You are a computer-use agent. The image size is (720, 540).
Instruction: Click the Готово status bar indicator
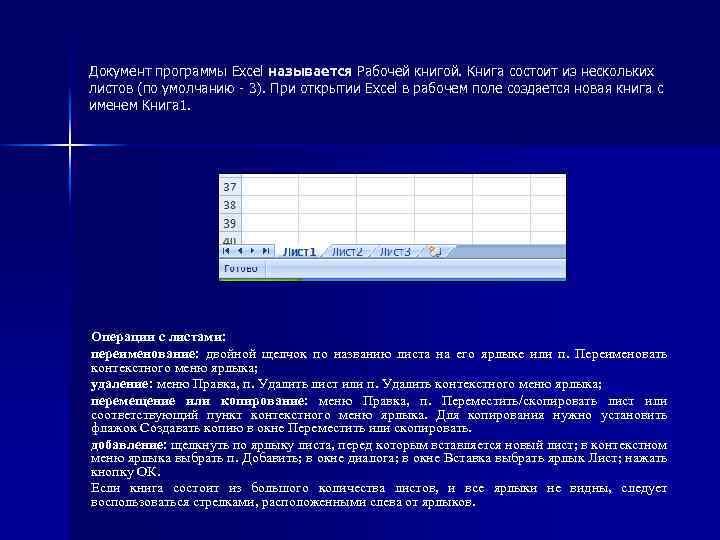[241, 268]
